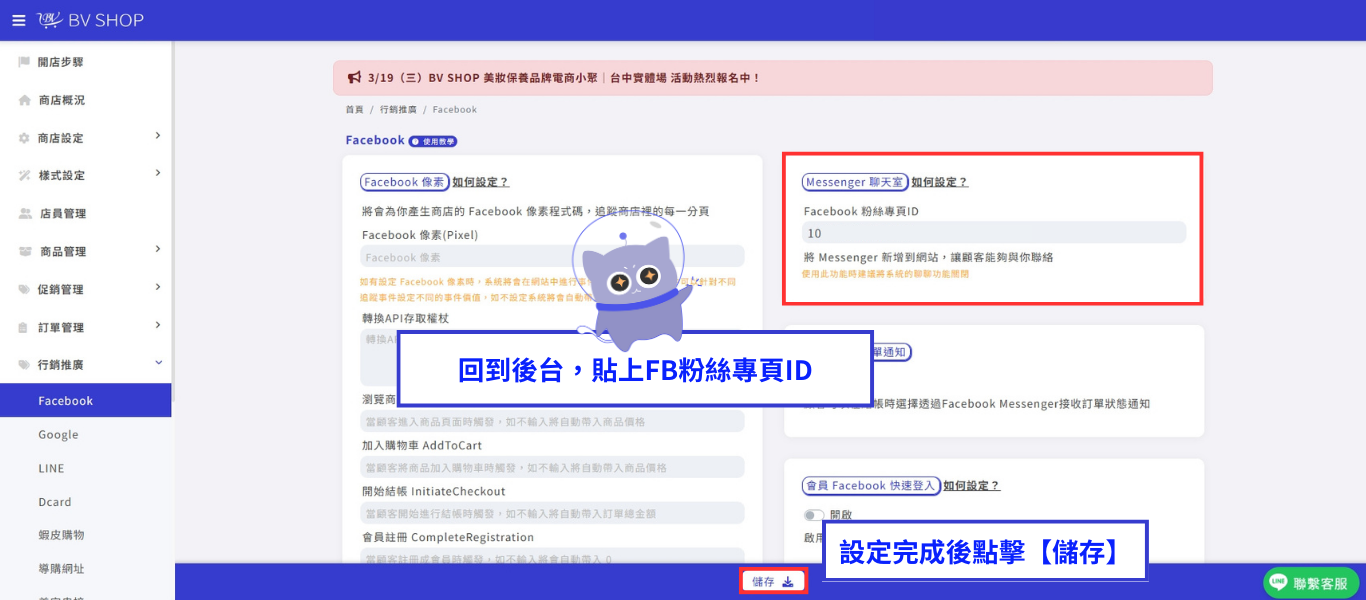Open the Facebook sidebar menu item
Viewport: 1366px width, 600px height.
tap(86, 401)
